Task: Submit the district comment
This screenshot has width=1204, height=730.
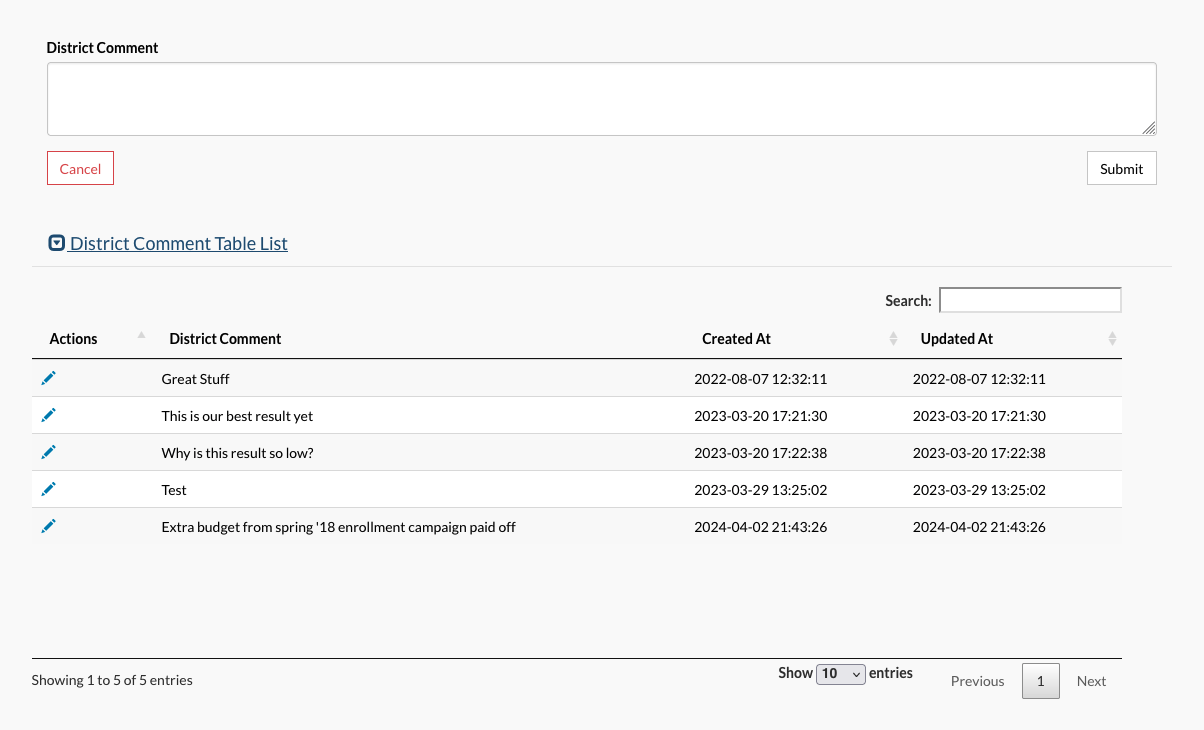Action: click(x=1121, y=168)
